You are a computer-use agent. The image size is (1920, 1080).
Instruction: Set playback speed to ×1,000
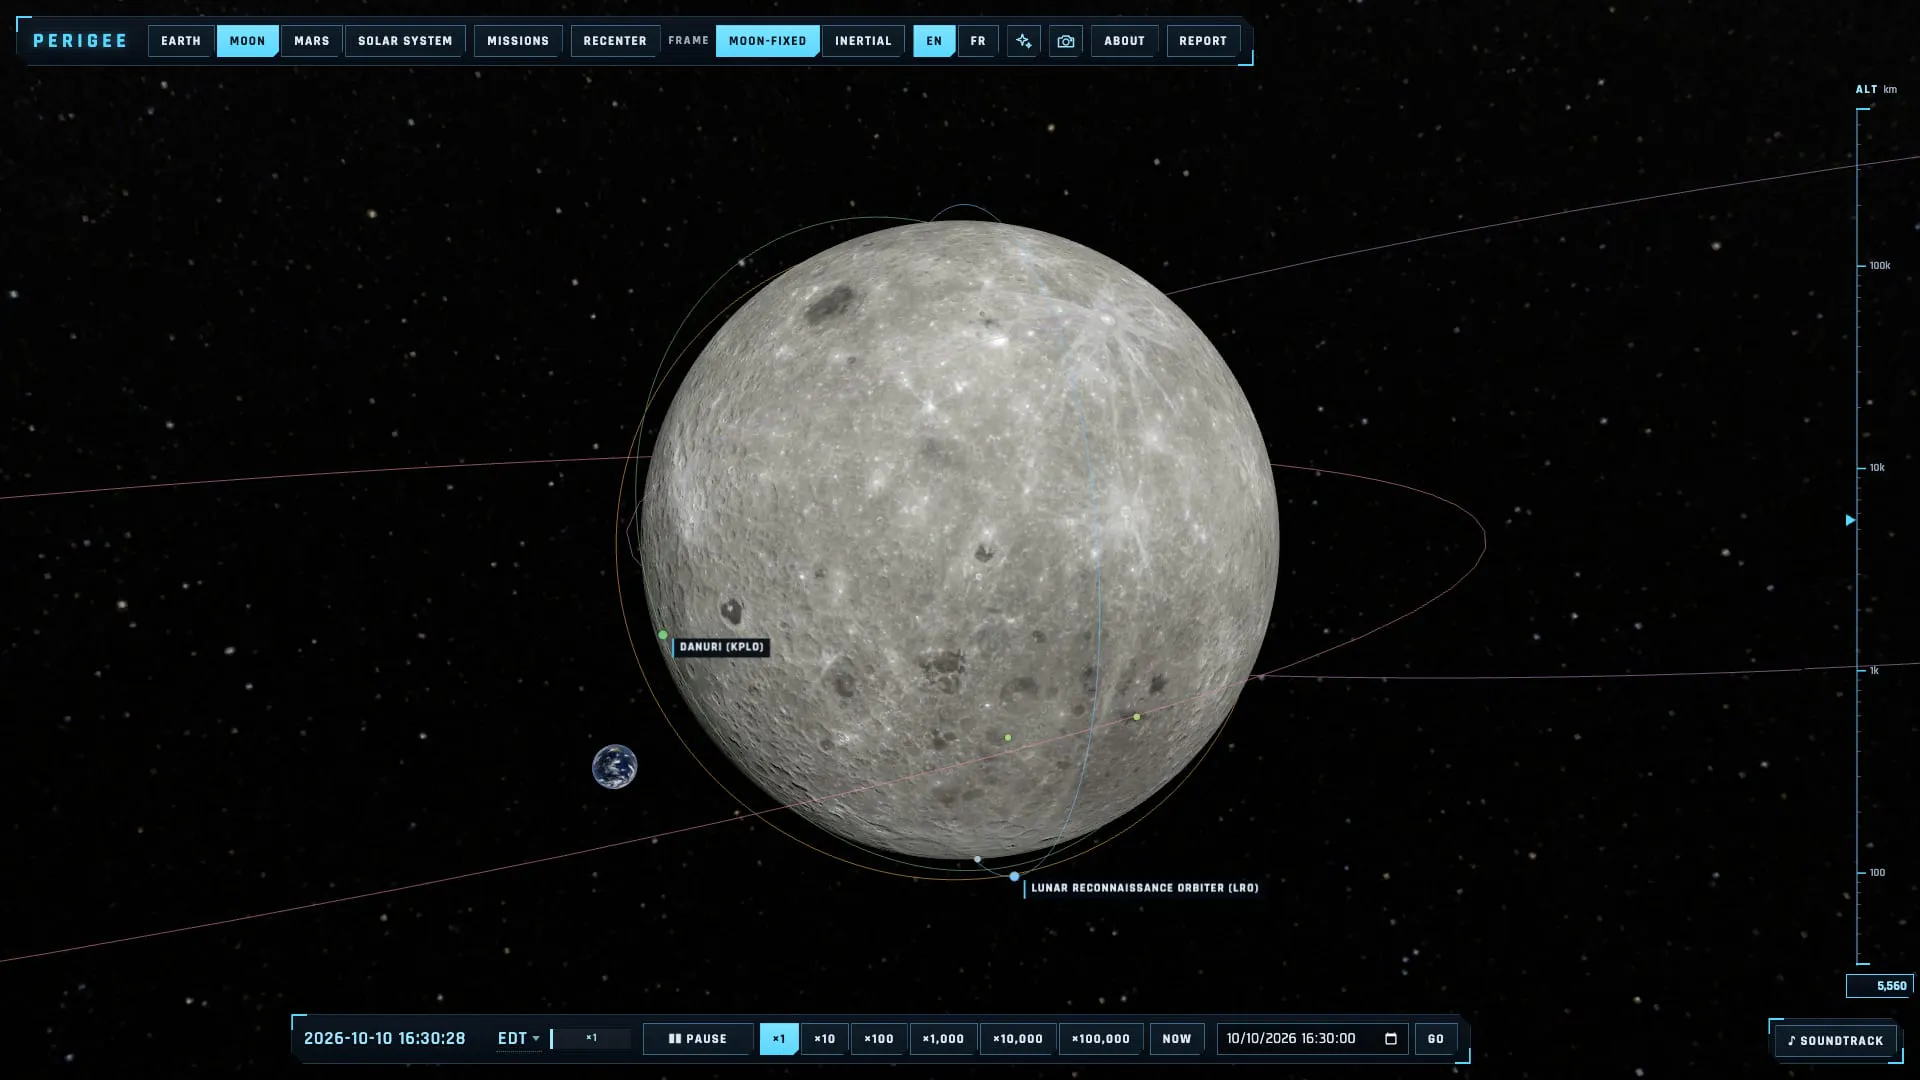(x=944, y=1039)
